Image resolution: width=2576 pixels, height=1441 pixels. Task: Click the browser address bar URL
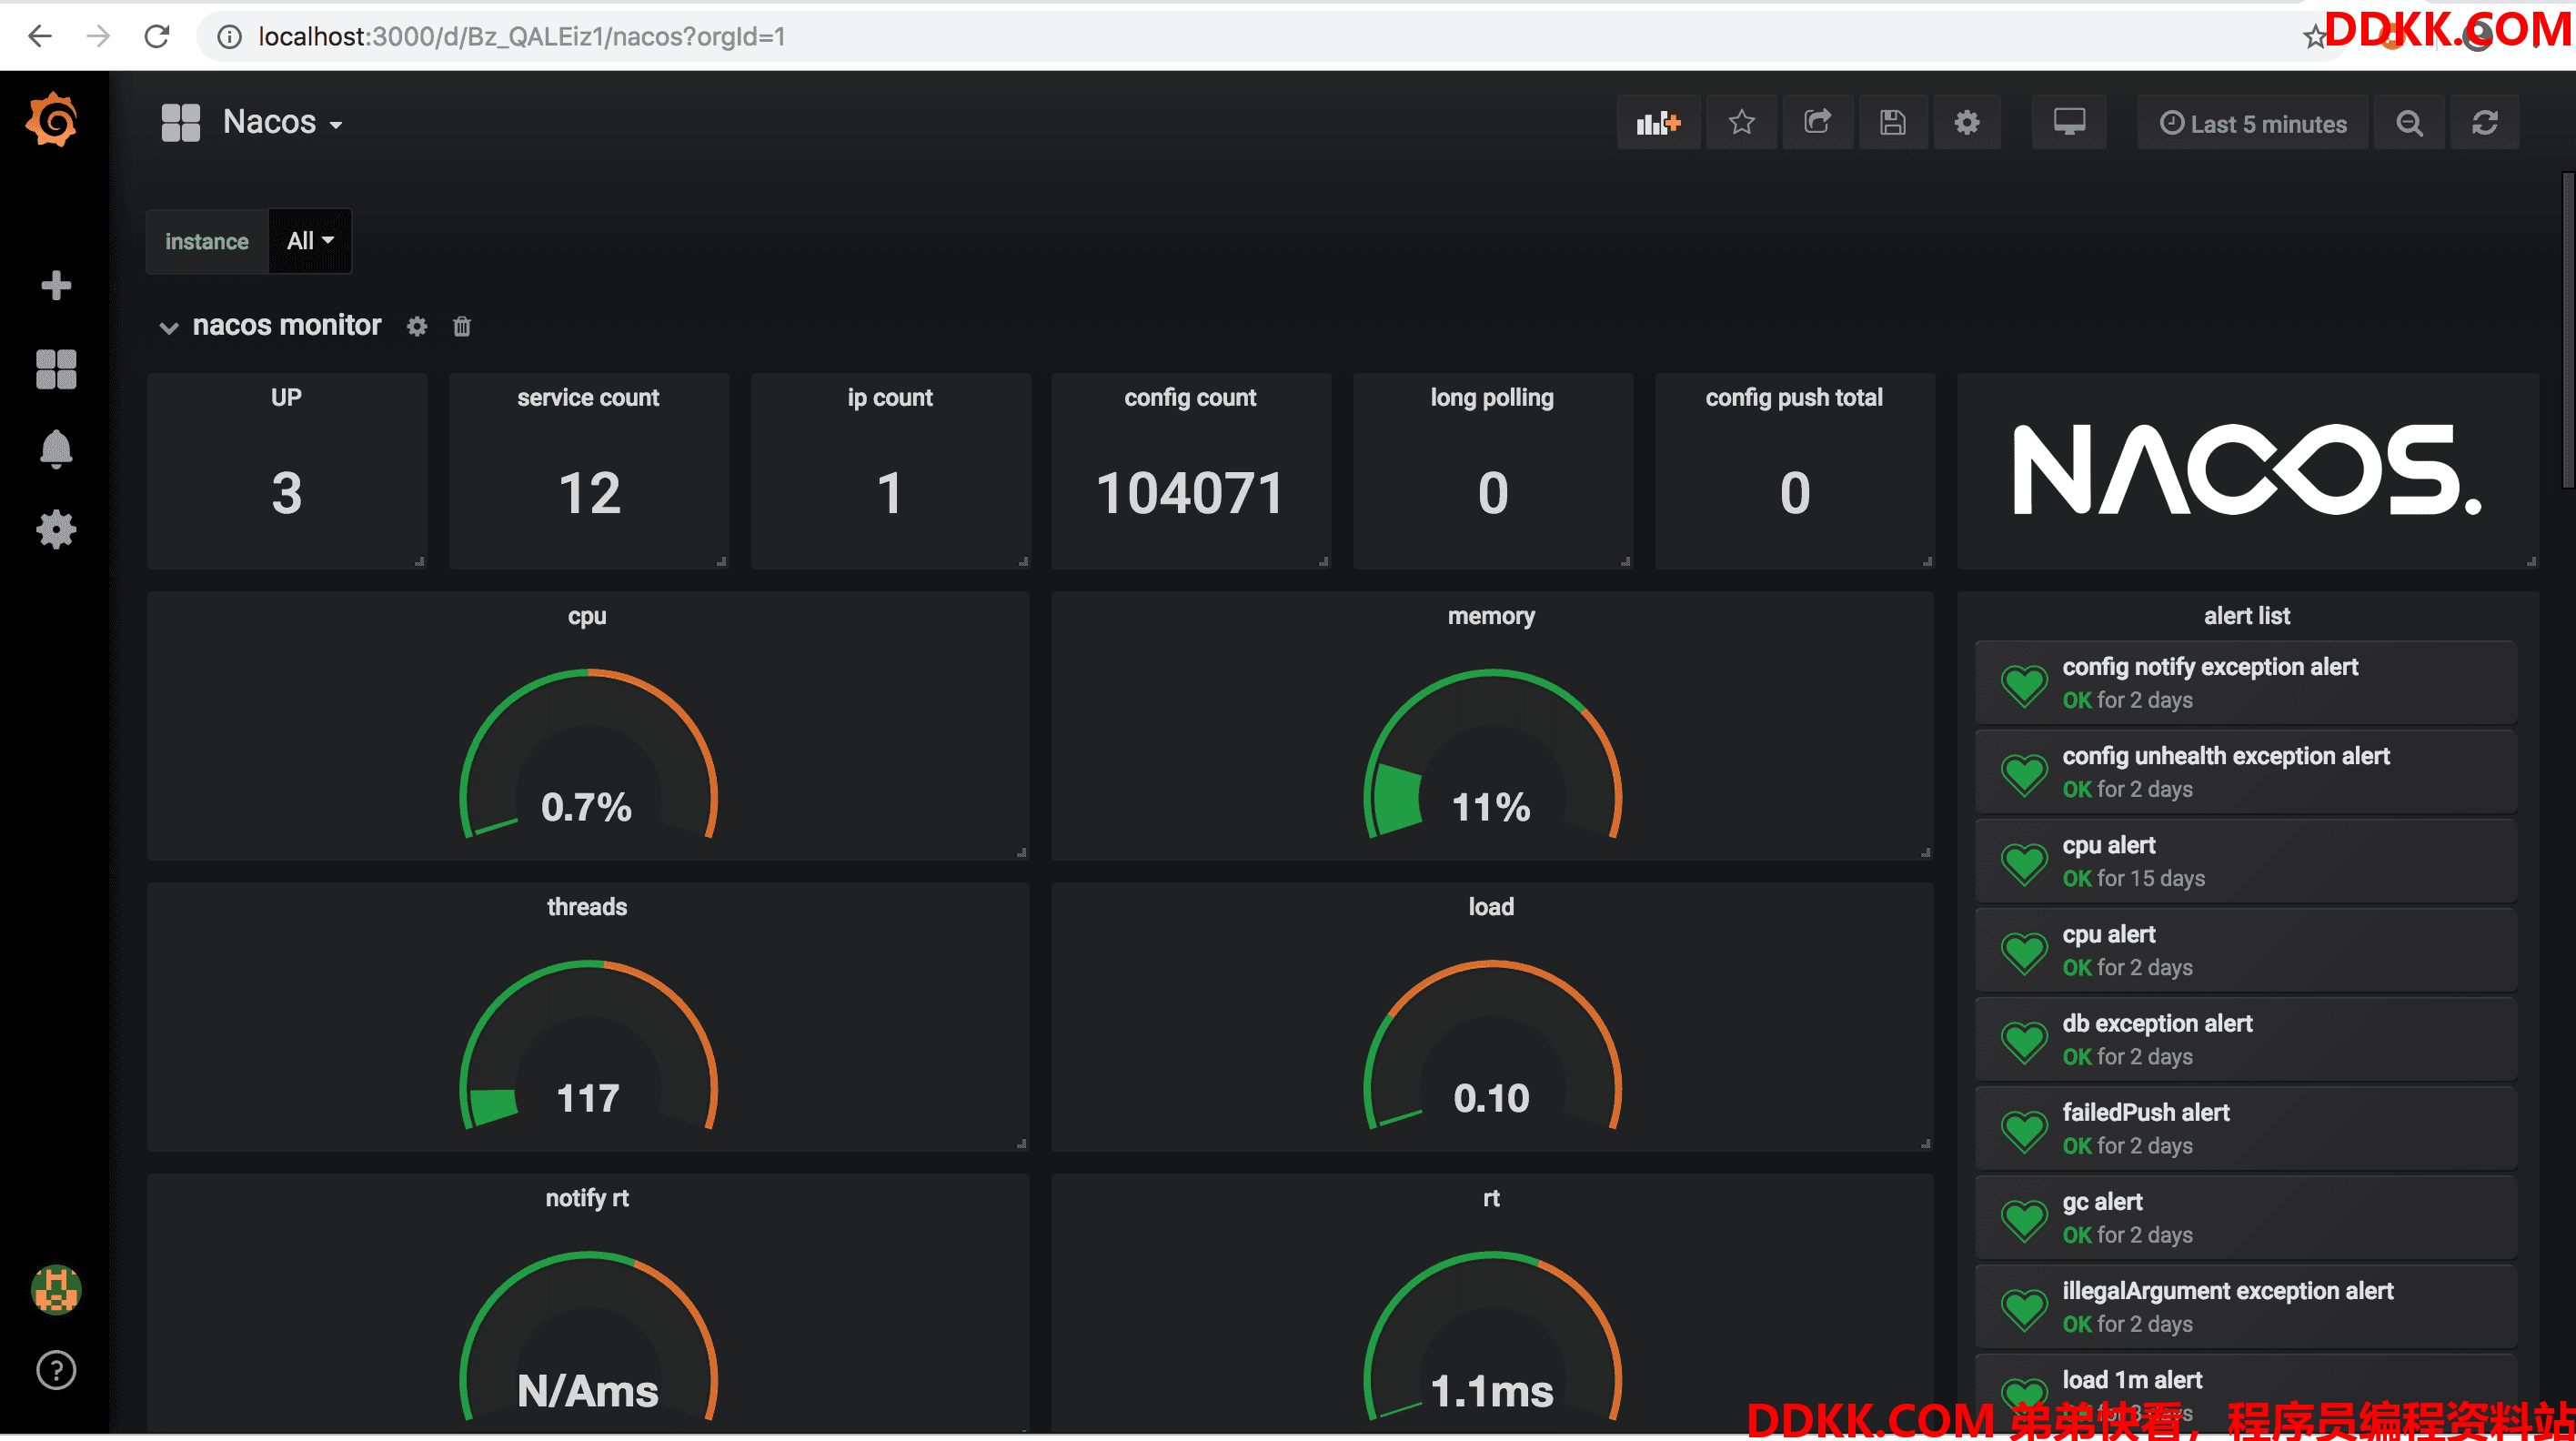[522, 37]
